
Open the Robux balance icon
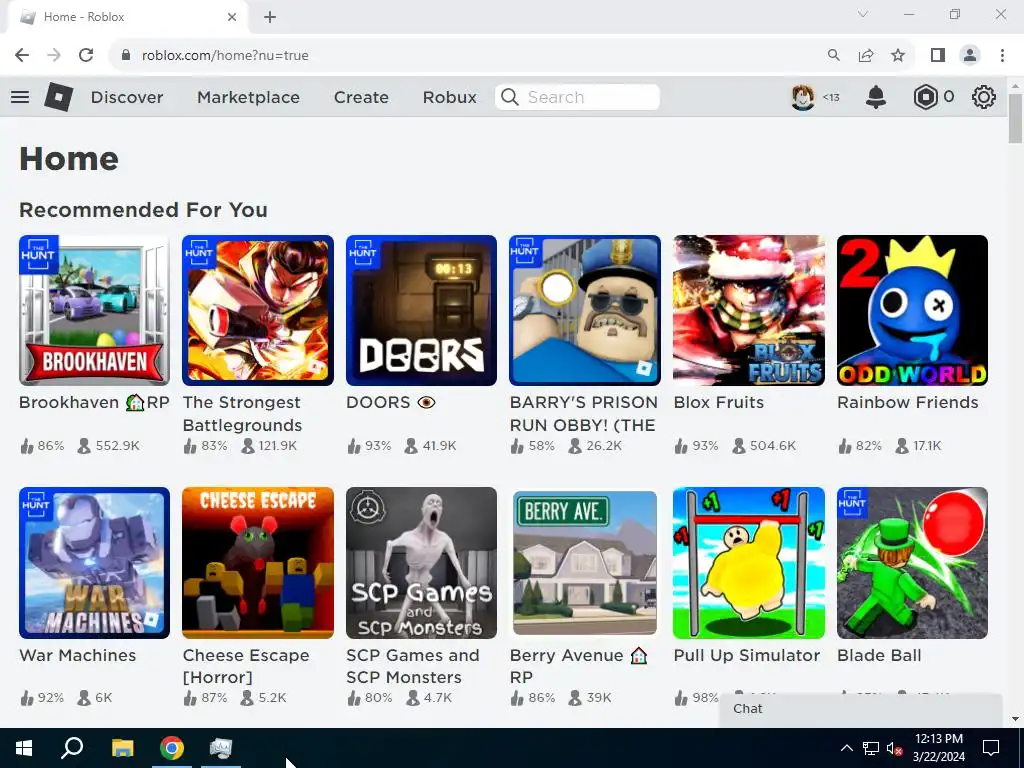pos(925,97)
